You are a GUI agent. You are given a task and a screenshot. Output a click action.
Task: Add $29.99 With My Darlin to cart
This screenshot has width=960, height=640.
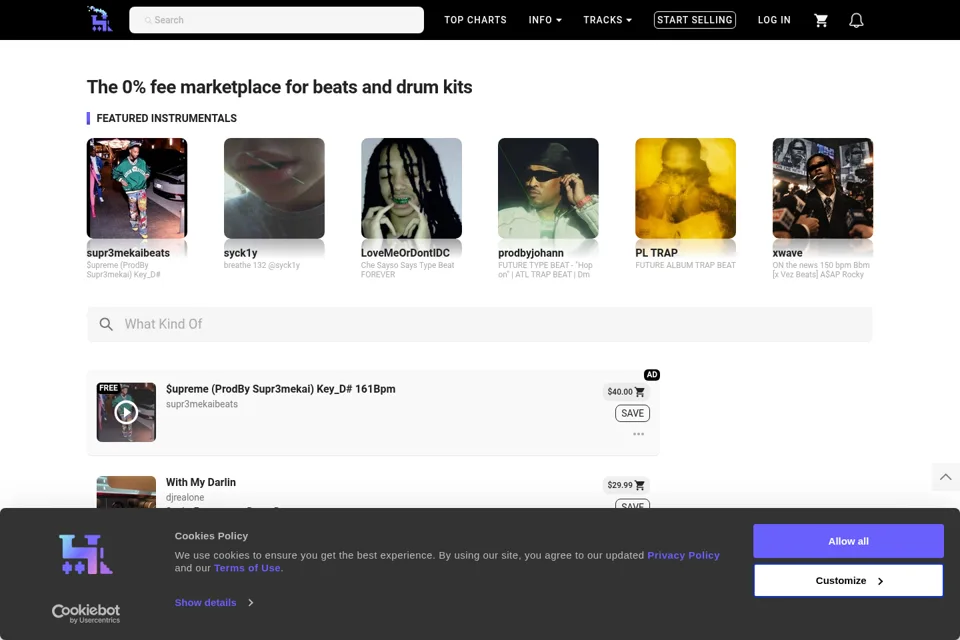(626, 485)
